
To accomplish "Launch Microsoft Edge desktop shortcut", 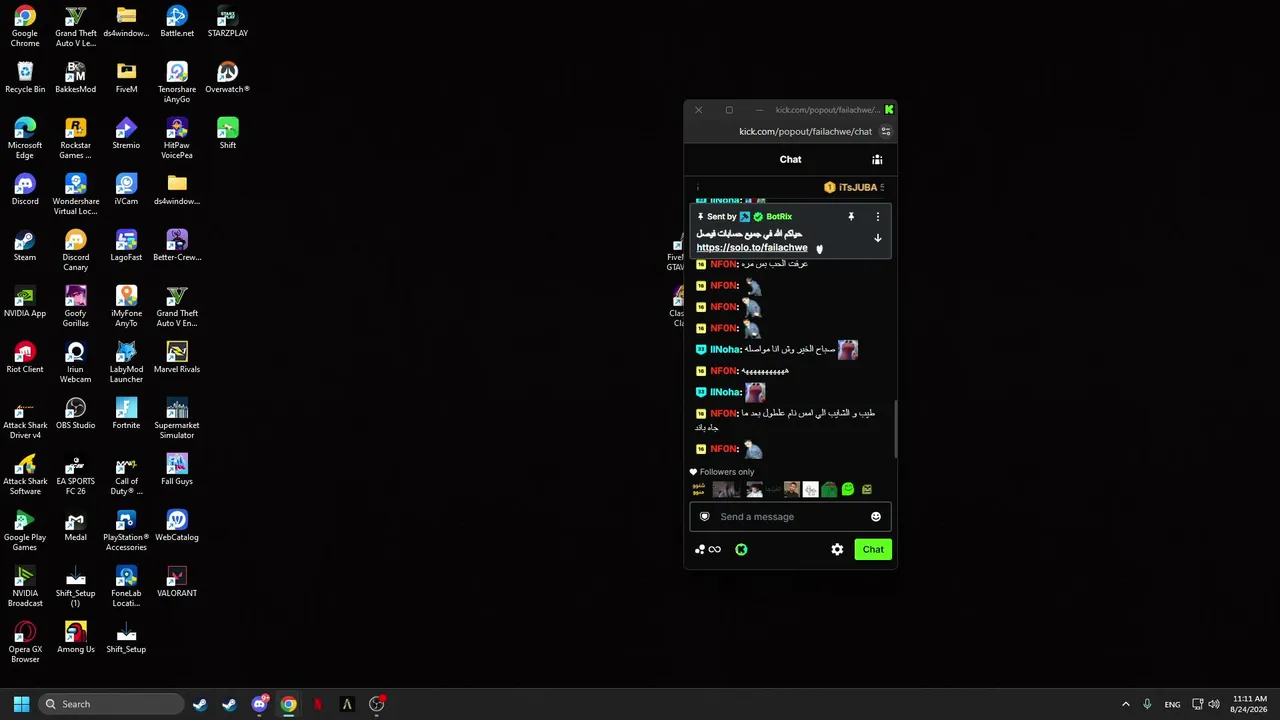I will click(x=25, y=139).
